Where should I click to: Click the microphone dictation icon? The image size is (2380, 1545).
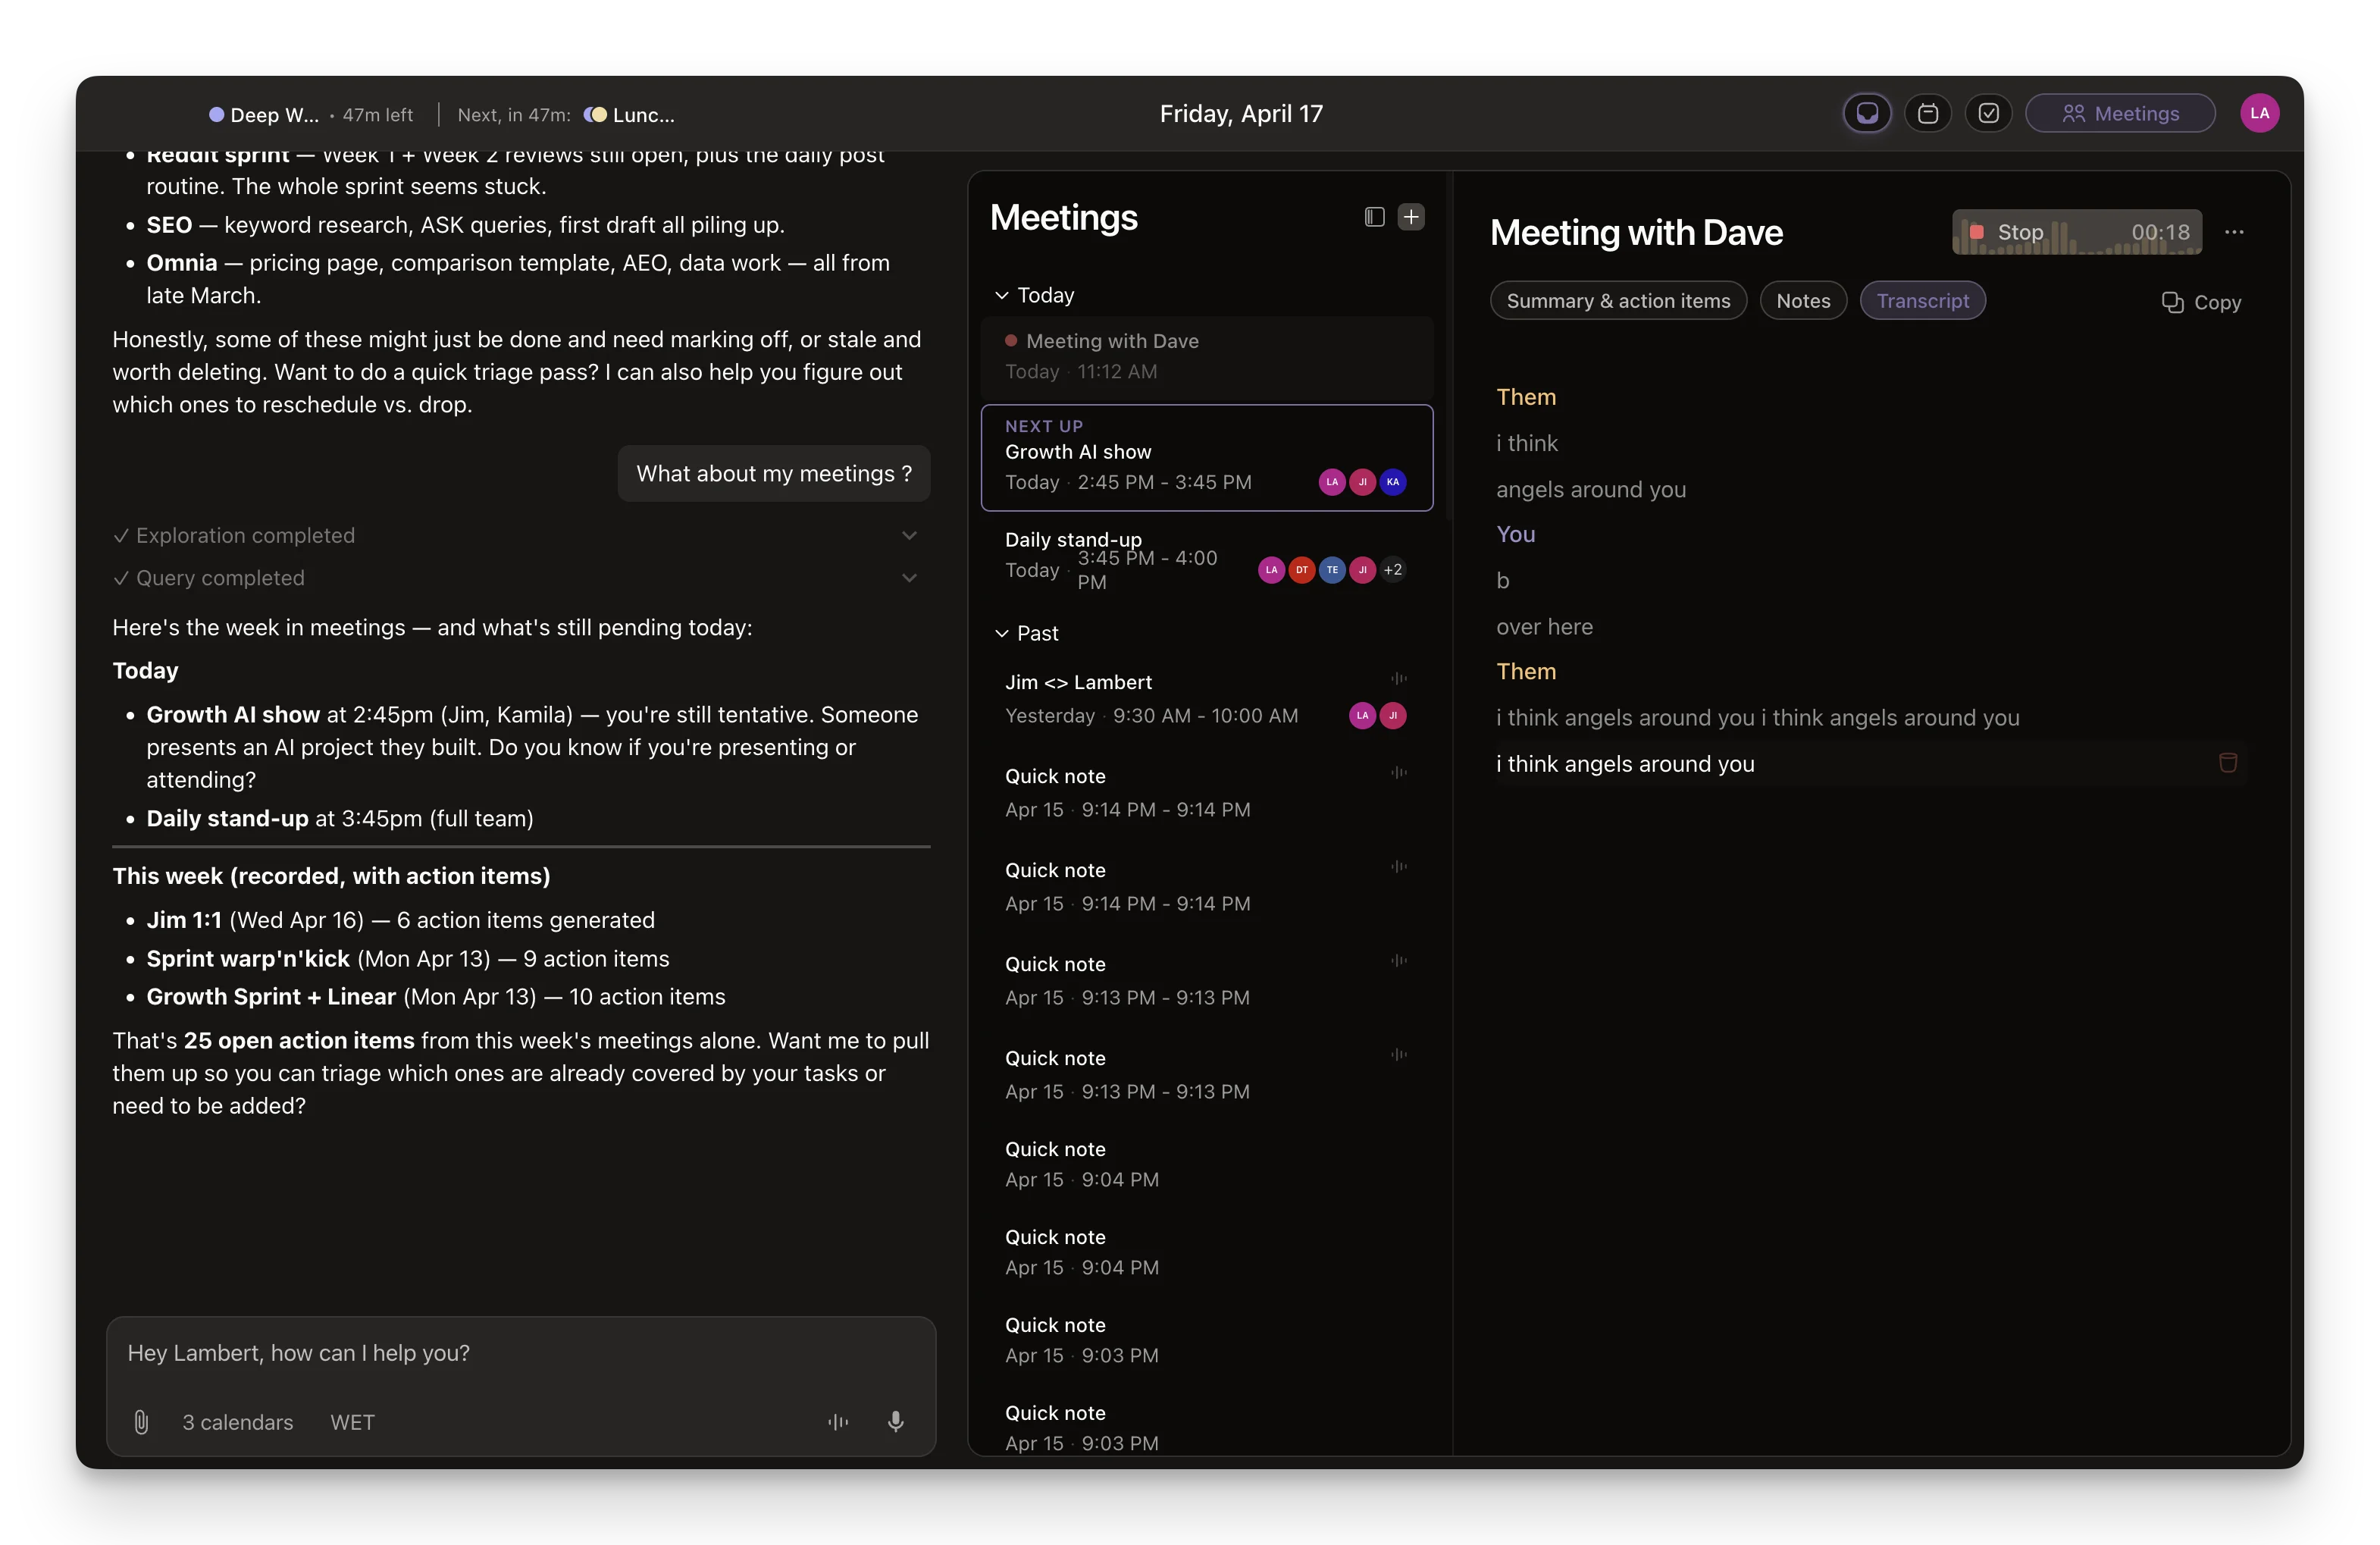click(x=895, y=1421)
